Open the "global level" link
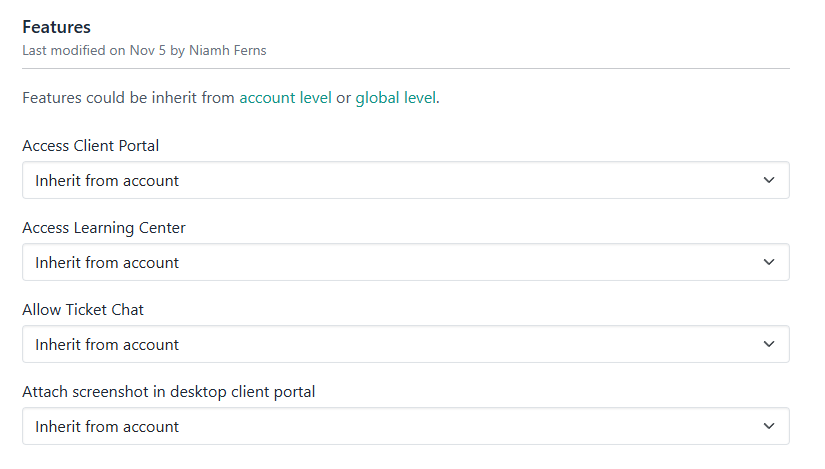Screen dimensions: 825x469 point(395,98)
